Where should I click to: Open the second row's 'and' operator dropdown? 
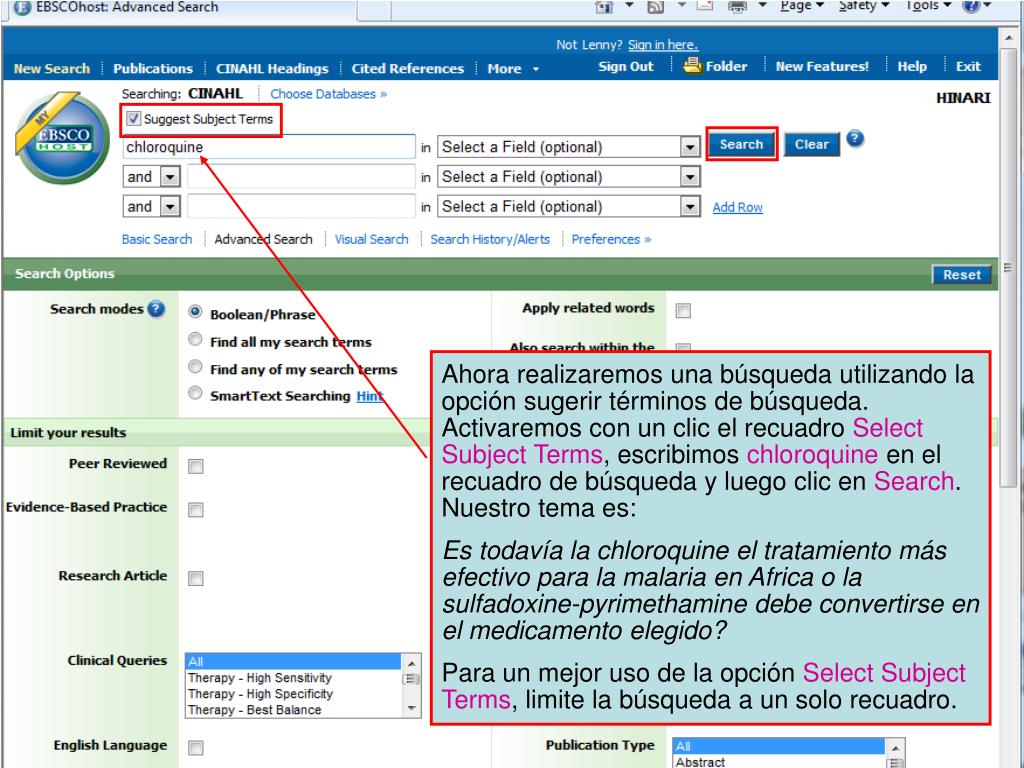(x=170, y=177)
